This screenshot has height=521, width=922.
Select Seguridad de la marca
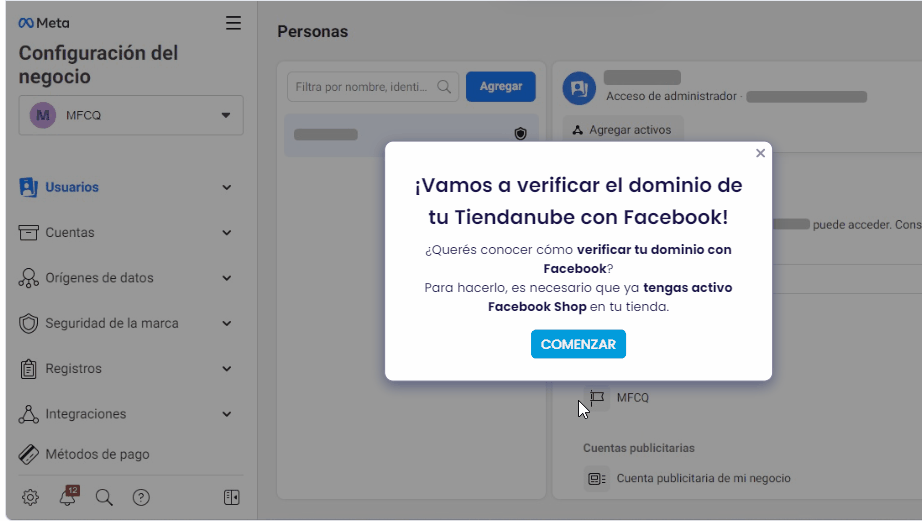coord(112,323)
